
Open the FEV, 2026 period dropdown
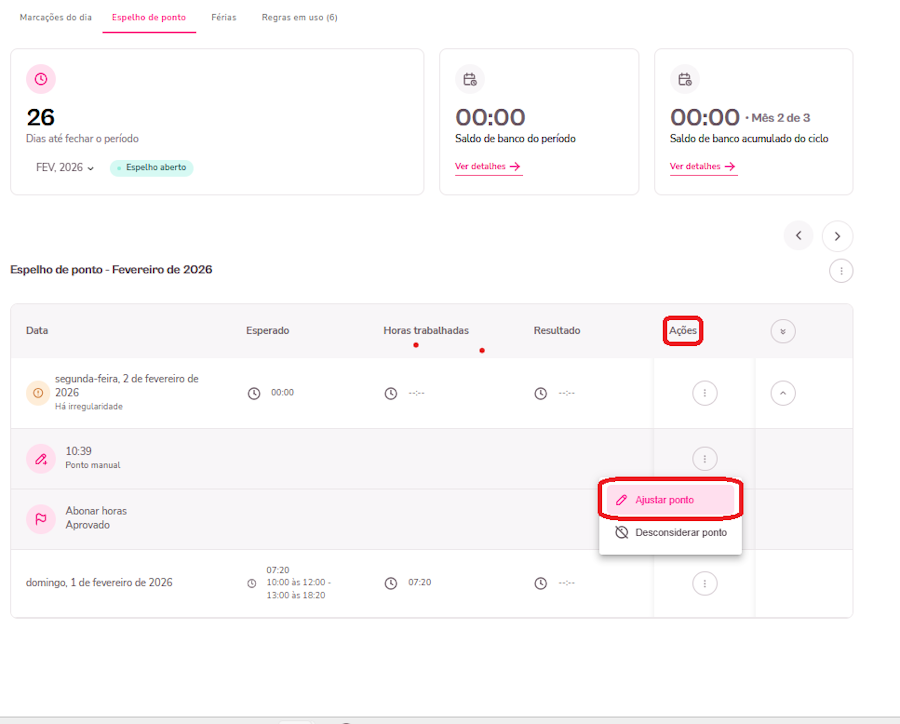point(65,168)
